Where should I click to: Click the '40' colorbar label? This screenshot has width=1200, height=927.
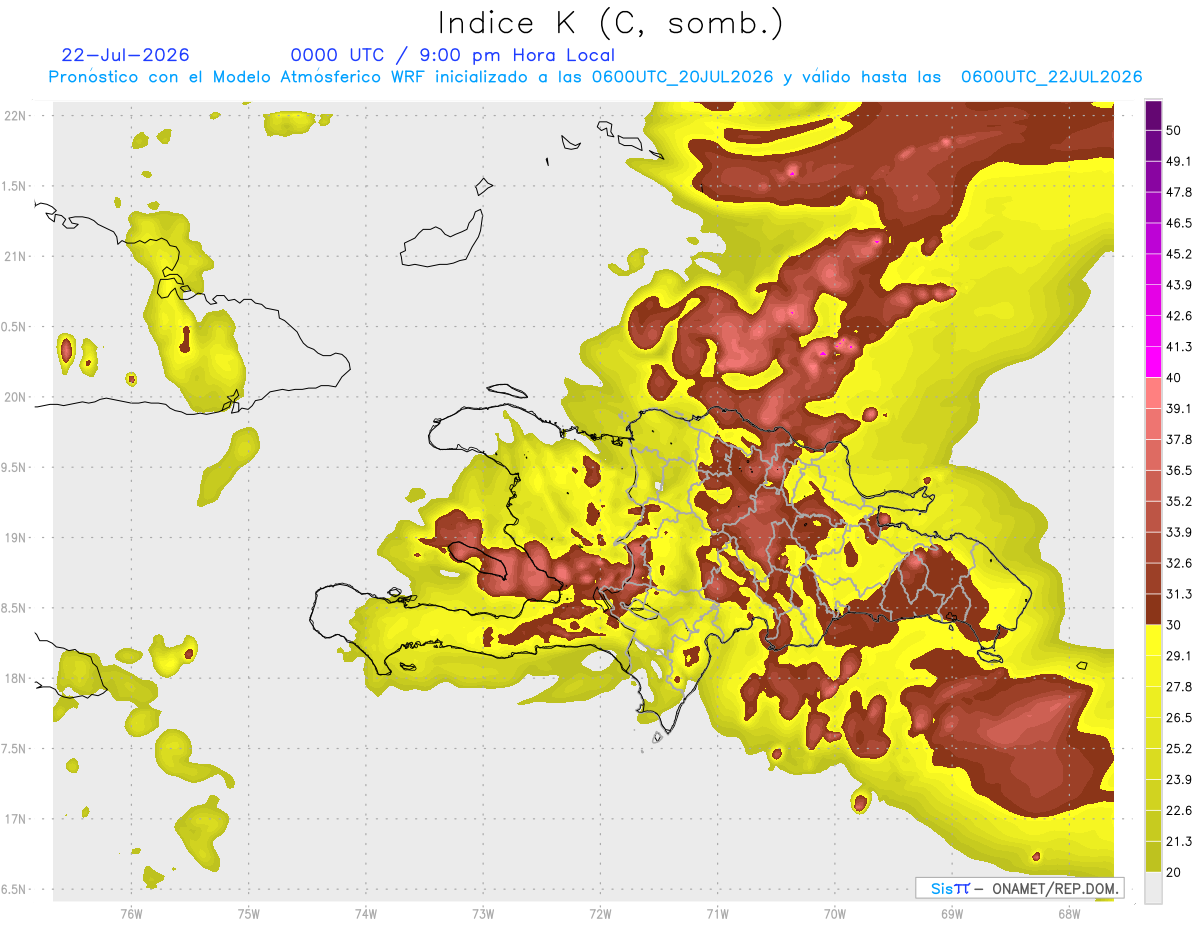coord(1174,377)
